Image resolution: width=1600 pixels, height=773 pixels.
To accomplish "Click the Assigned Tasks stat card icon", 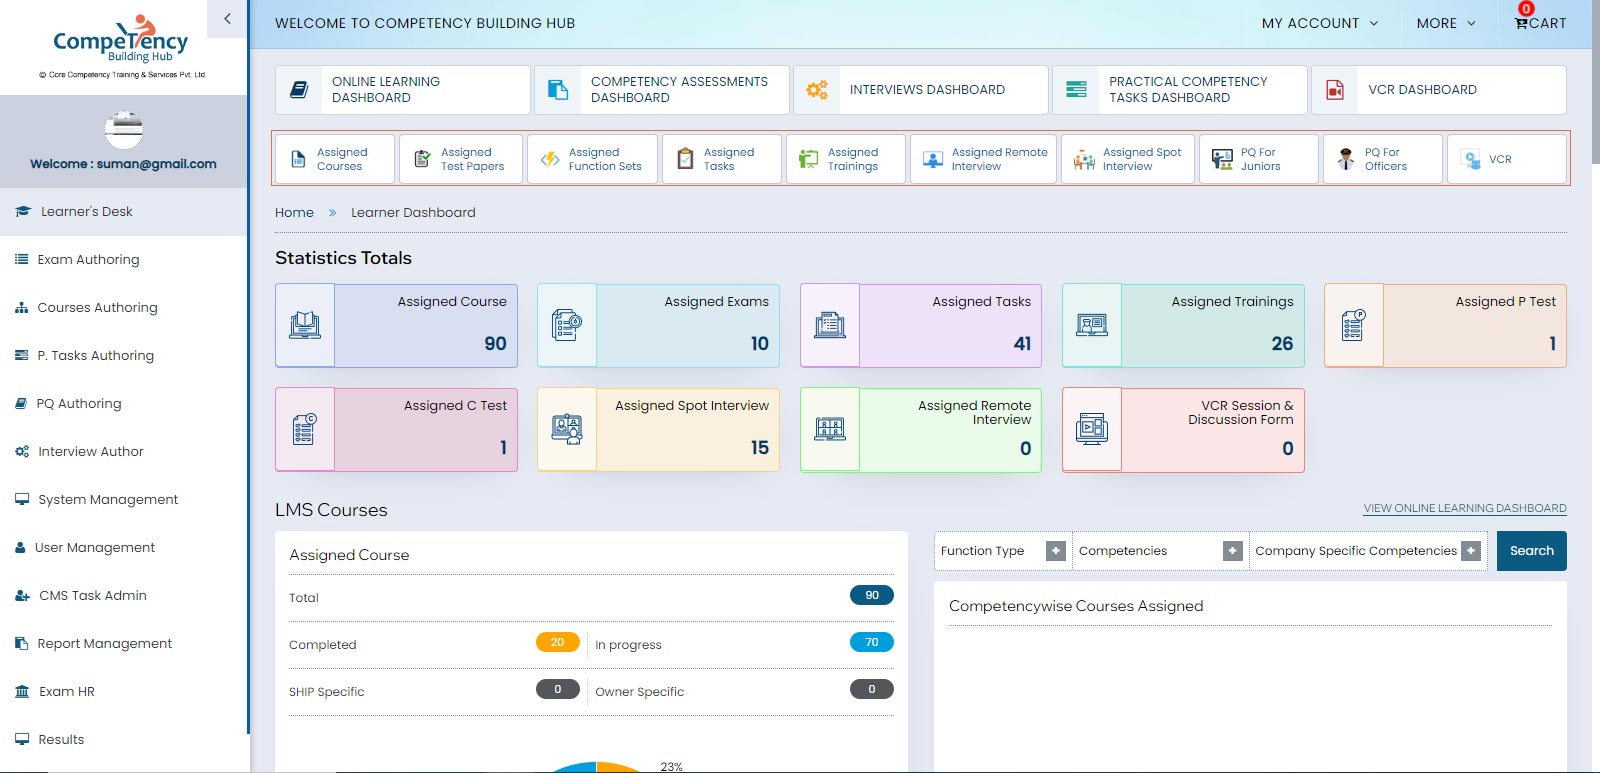I will tap(830, 325).
